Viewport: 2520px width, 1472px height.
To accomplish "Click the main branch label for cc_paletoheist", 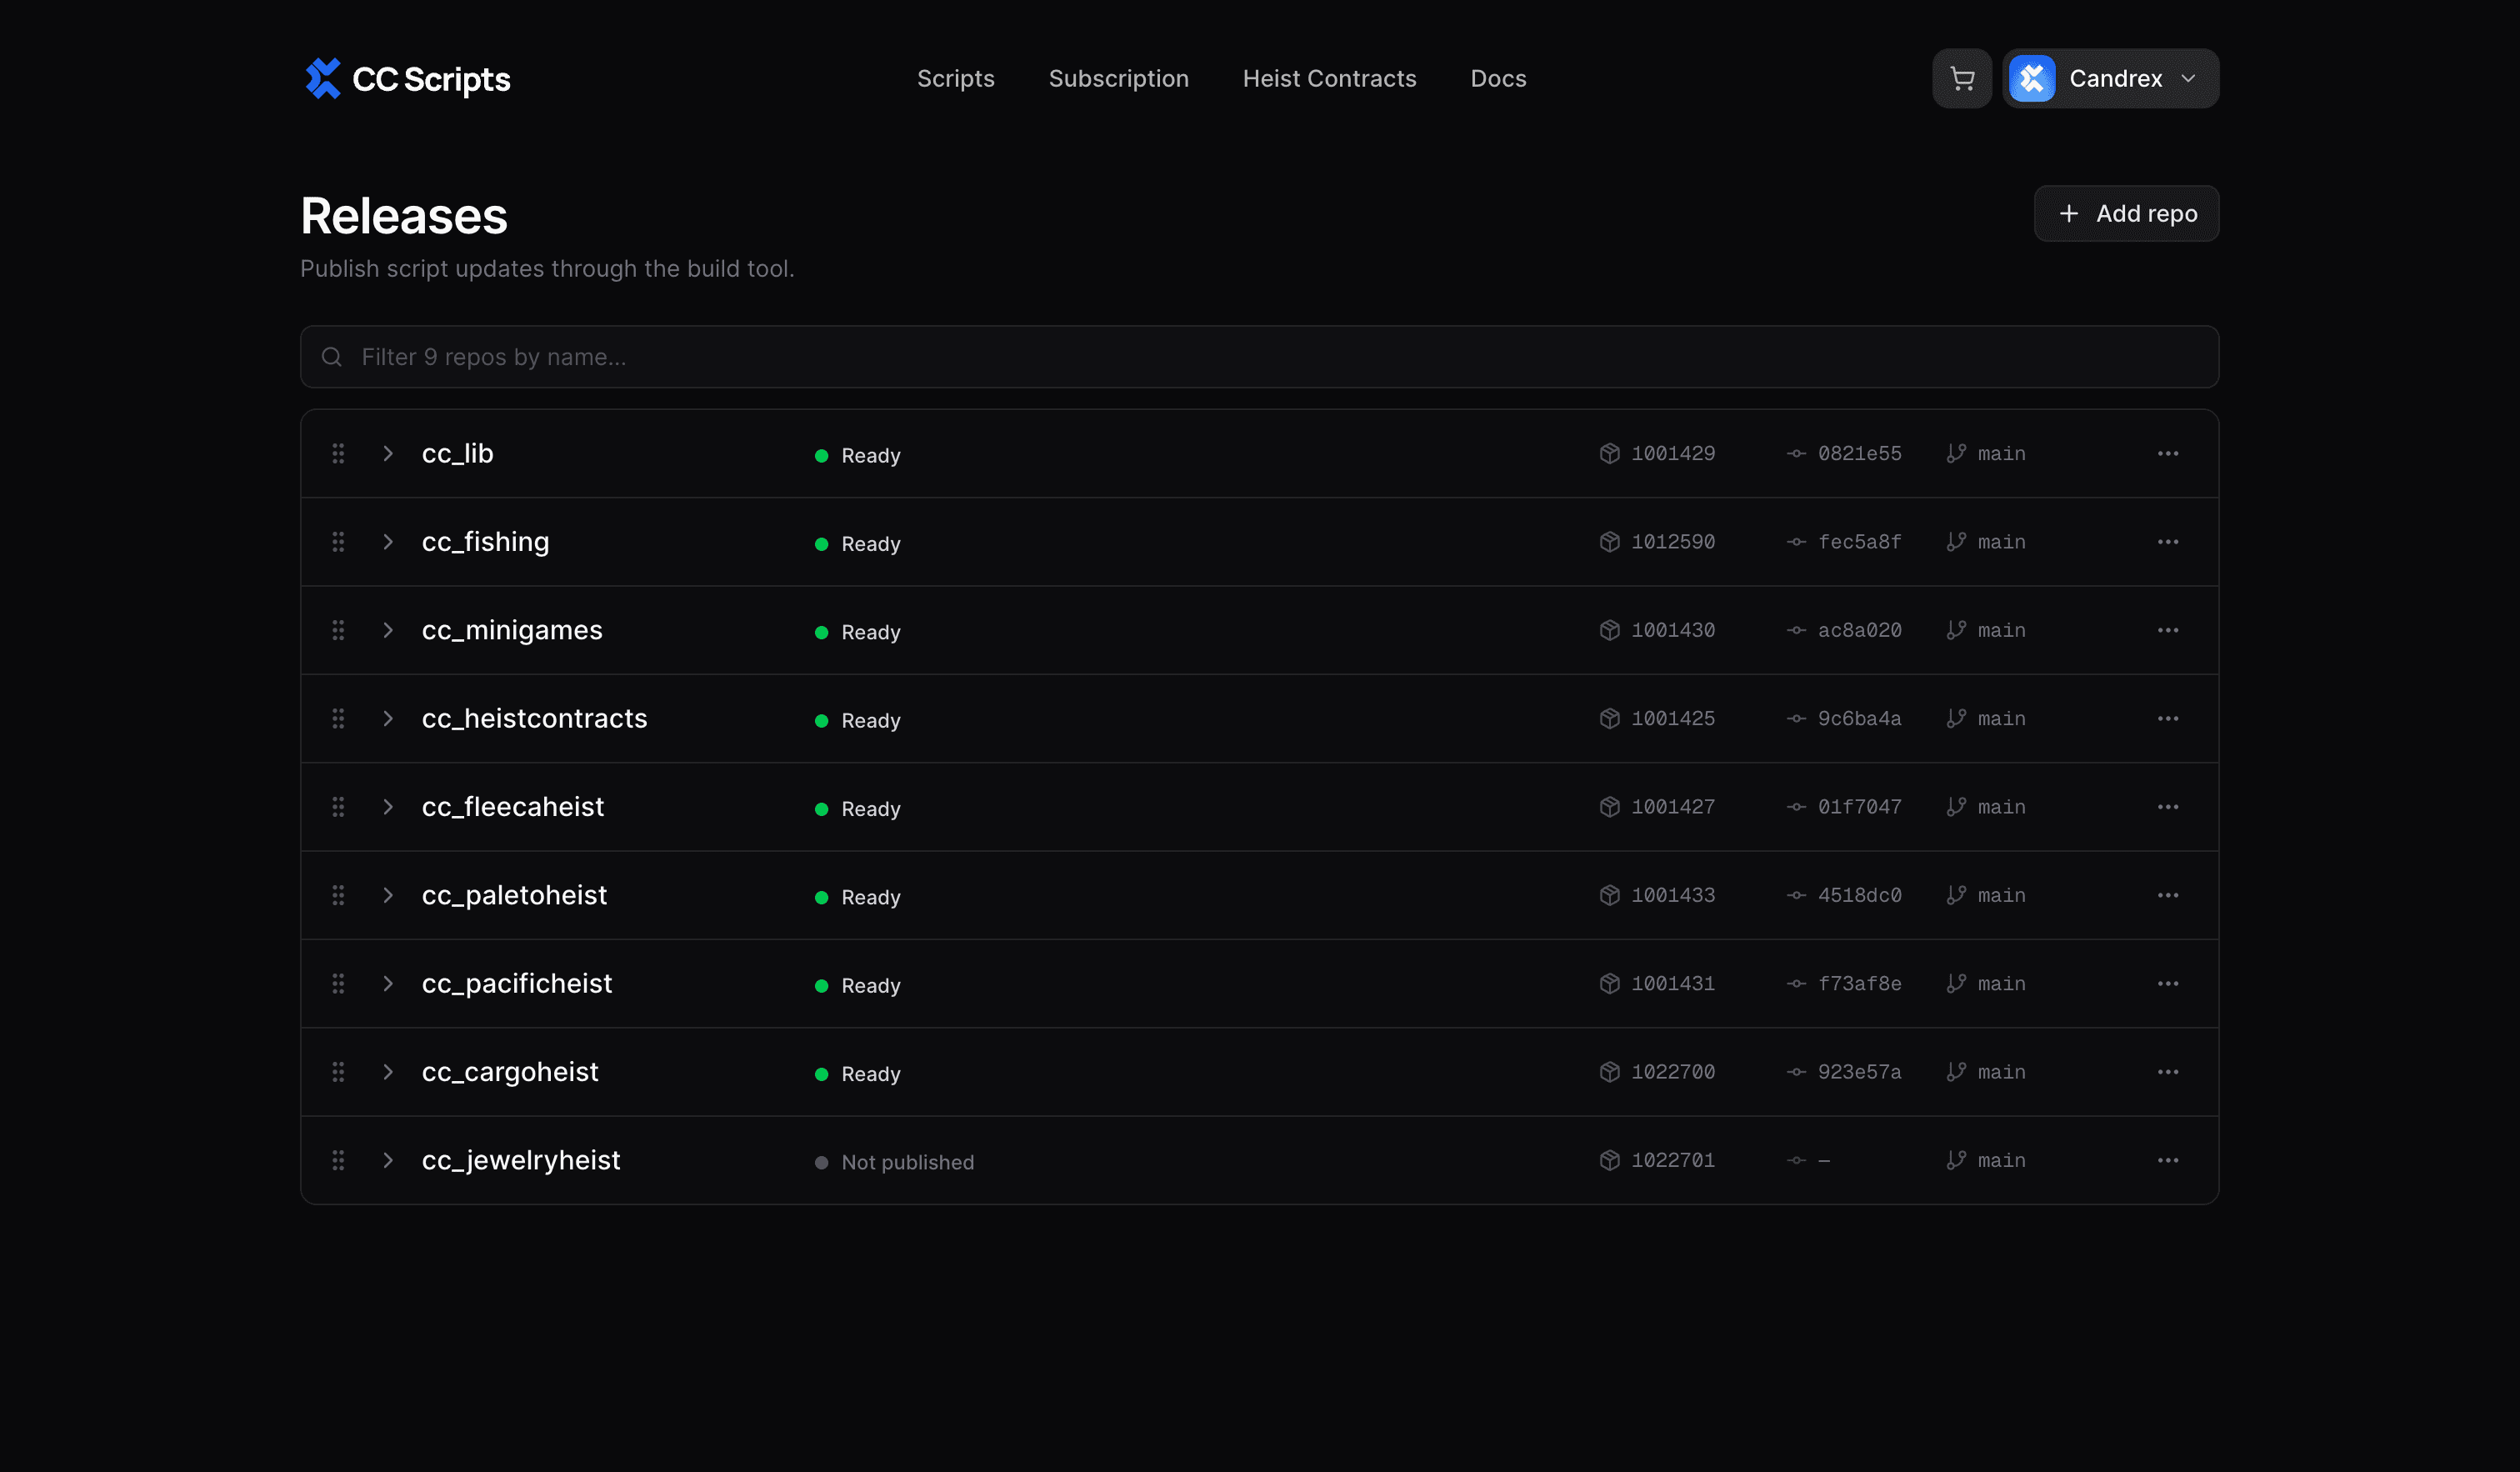I will (2001, 895).
